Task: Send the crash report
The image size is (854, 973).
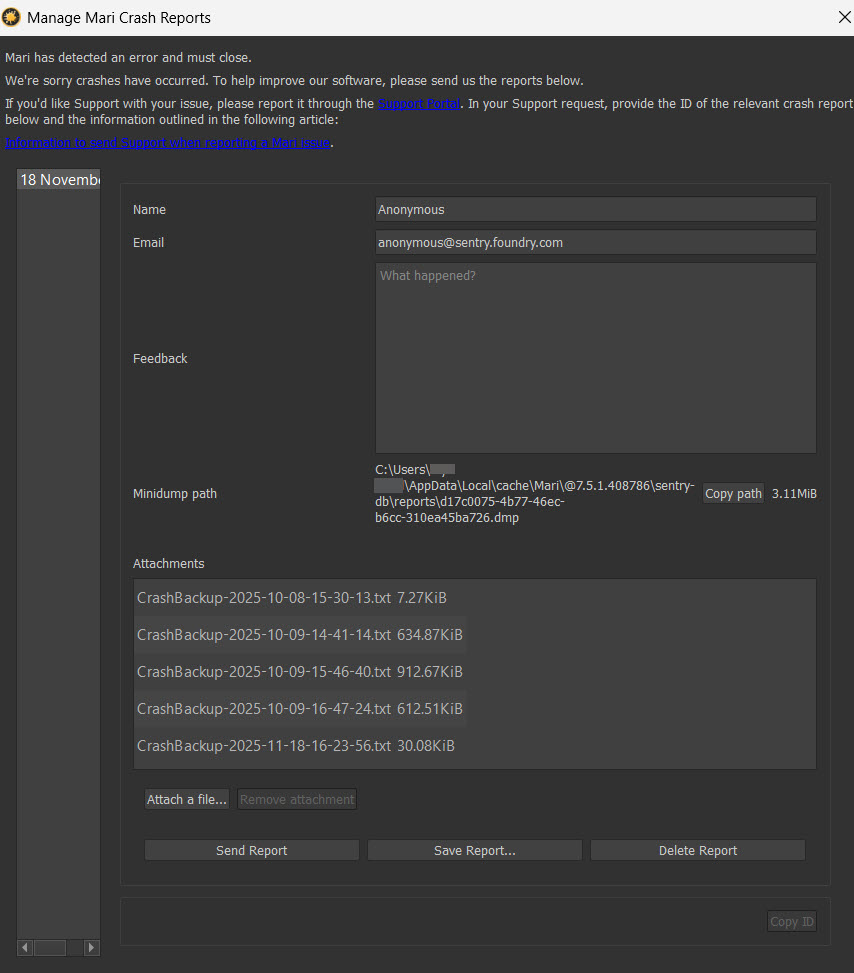Action: [x=252, y=851]
